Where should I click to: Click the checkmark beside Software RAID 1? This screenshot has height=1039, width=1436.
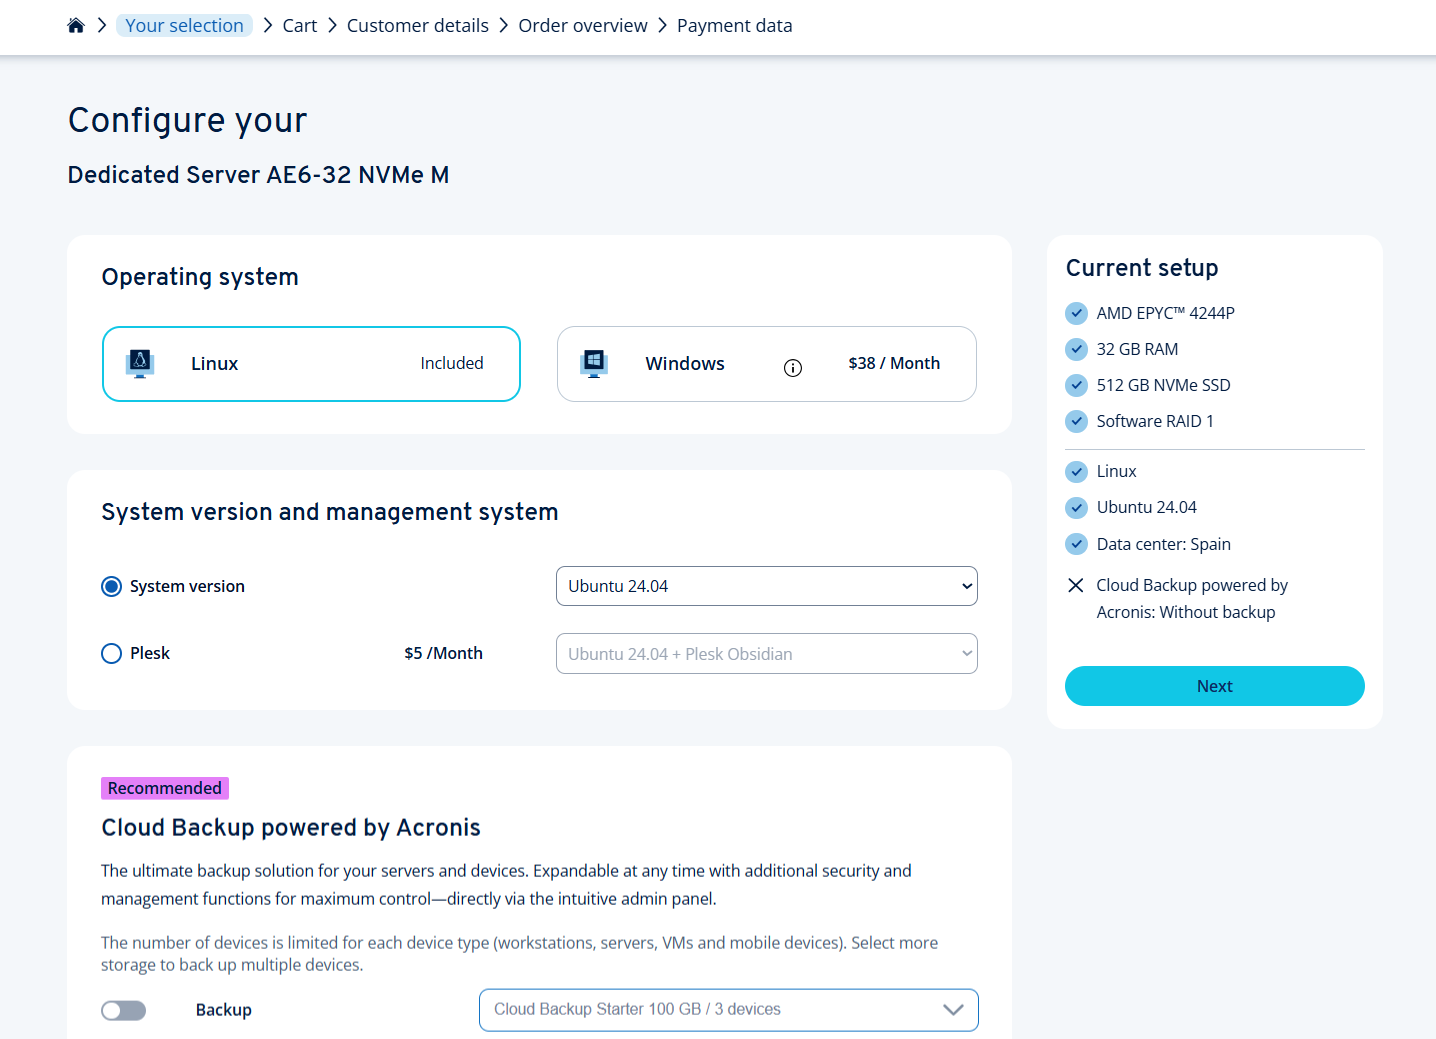(x=1077, y=421)
